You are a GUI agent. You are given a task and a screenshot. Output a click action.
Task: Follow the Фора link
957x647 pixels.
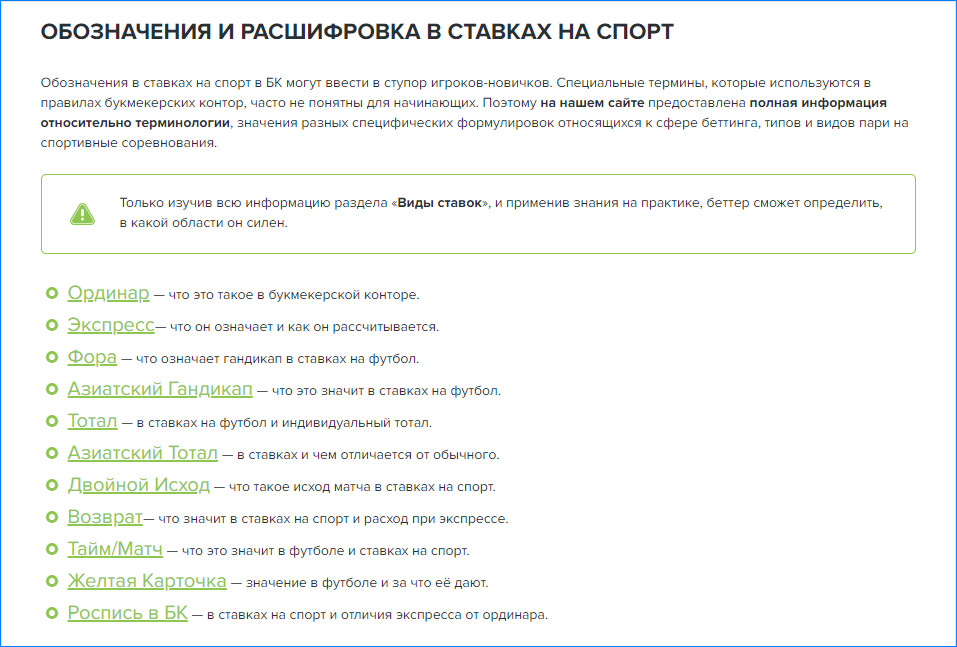92,357
